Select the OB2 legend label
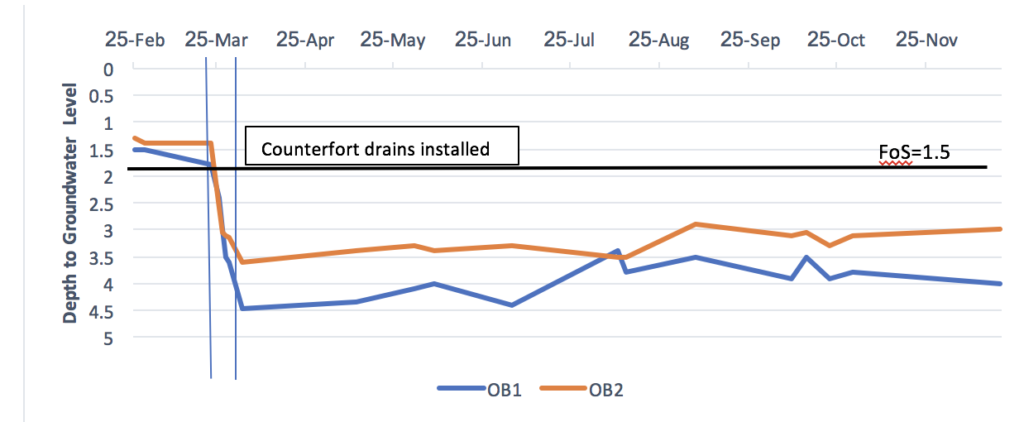The width and height of the screenshot is (1024, 422). pos(608,390)
